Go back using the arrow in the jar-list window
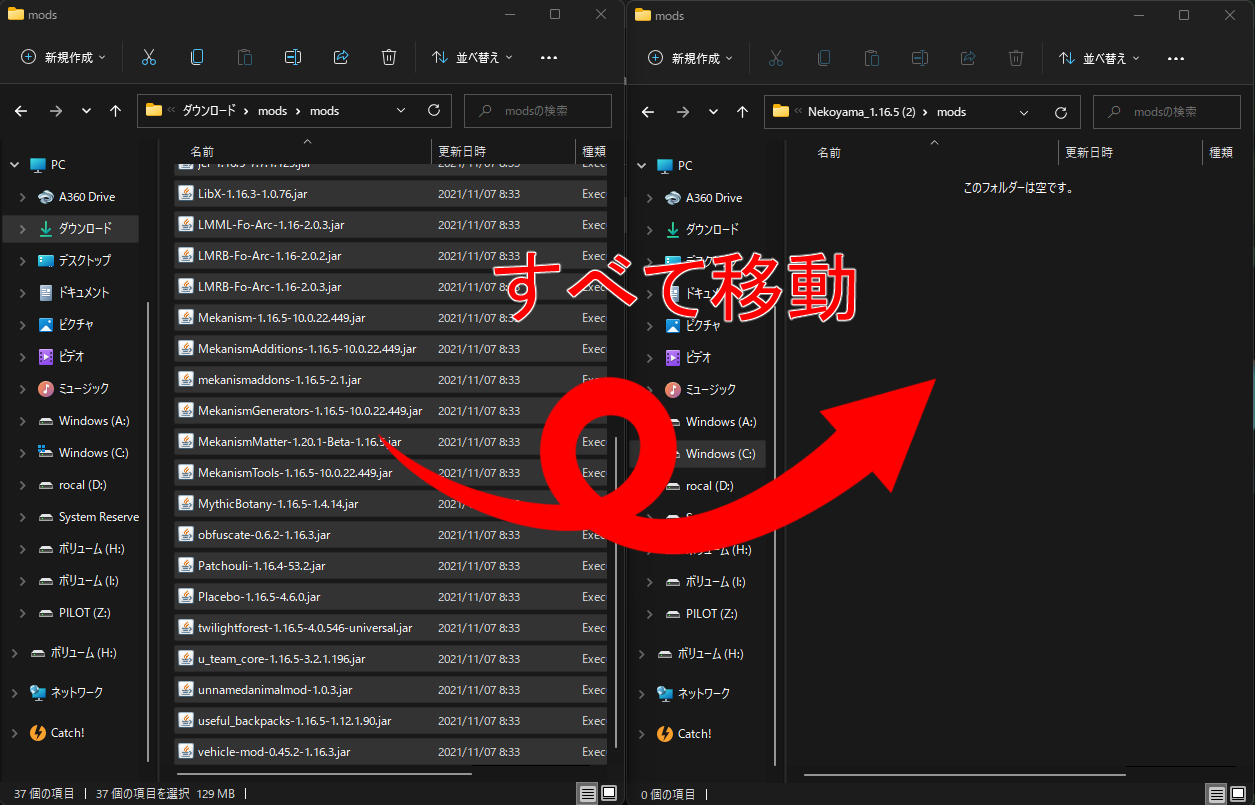 [x=21, y=111]
